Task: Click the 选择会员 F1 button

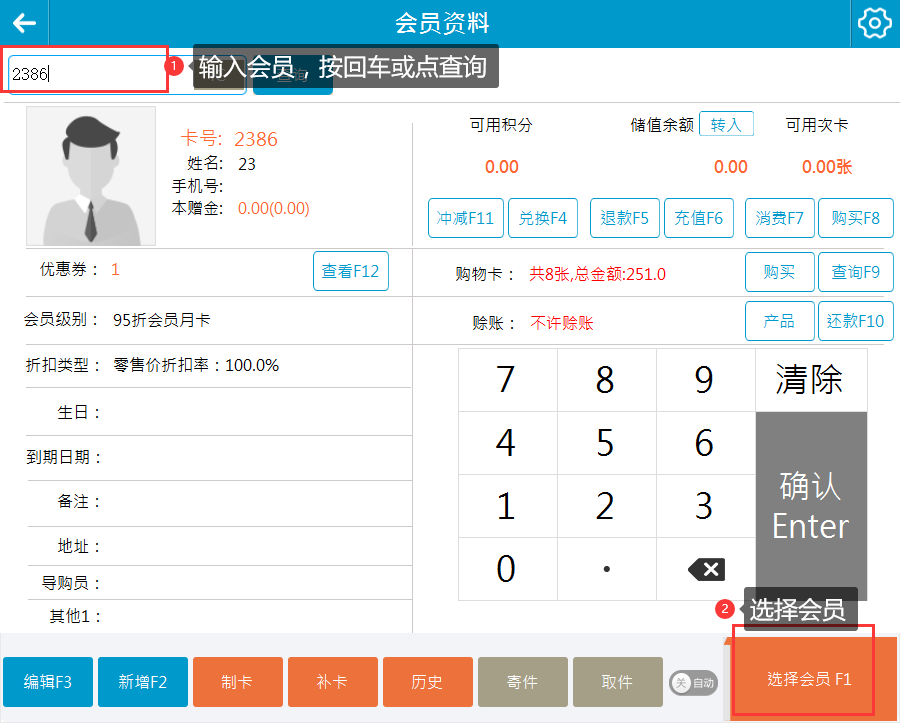Action: point(809,679)
